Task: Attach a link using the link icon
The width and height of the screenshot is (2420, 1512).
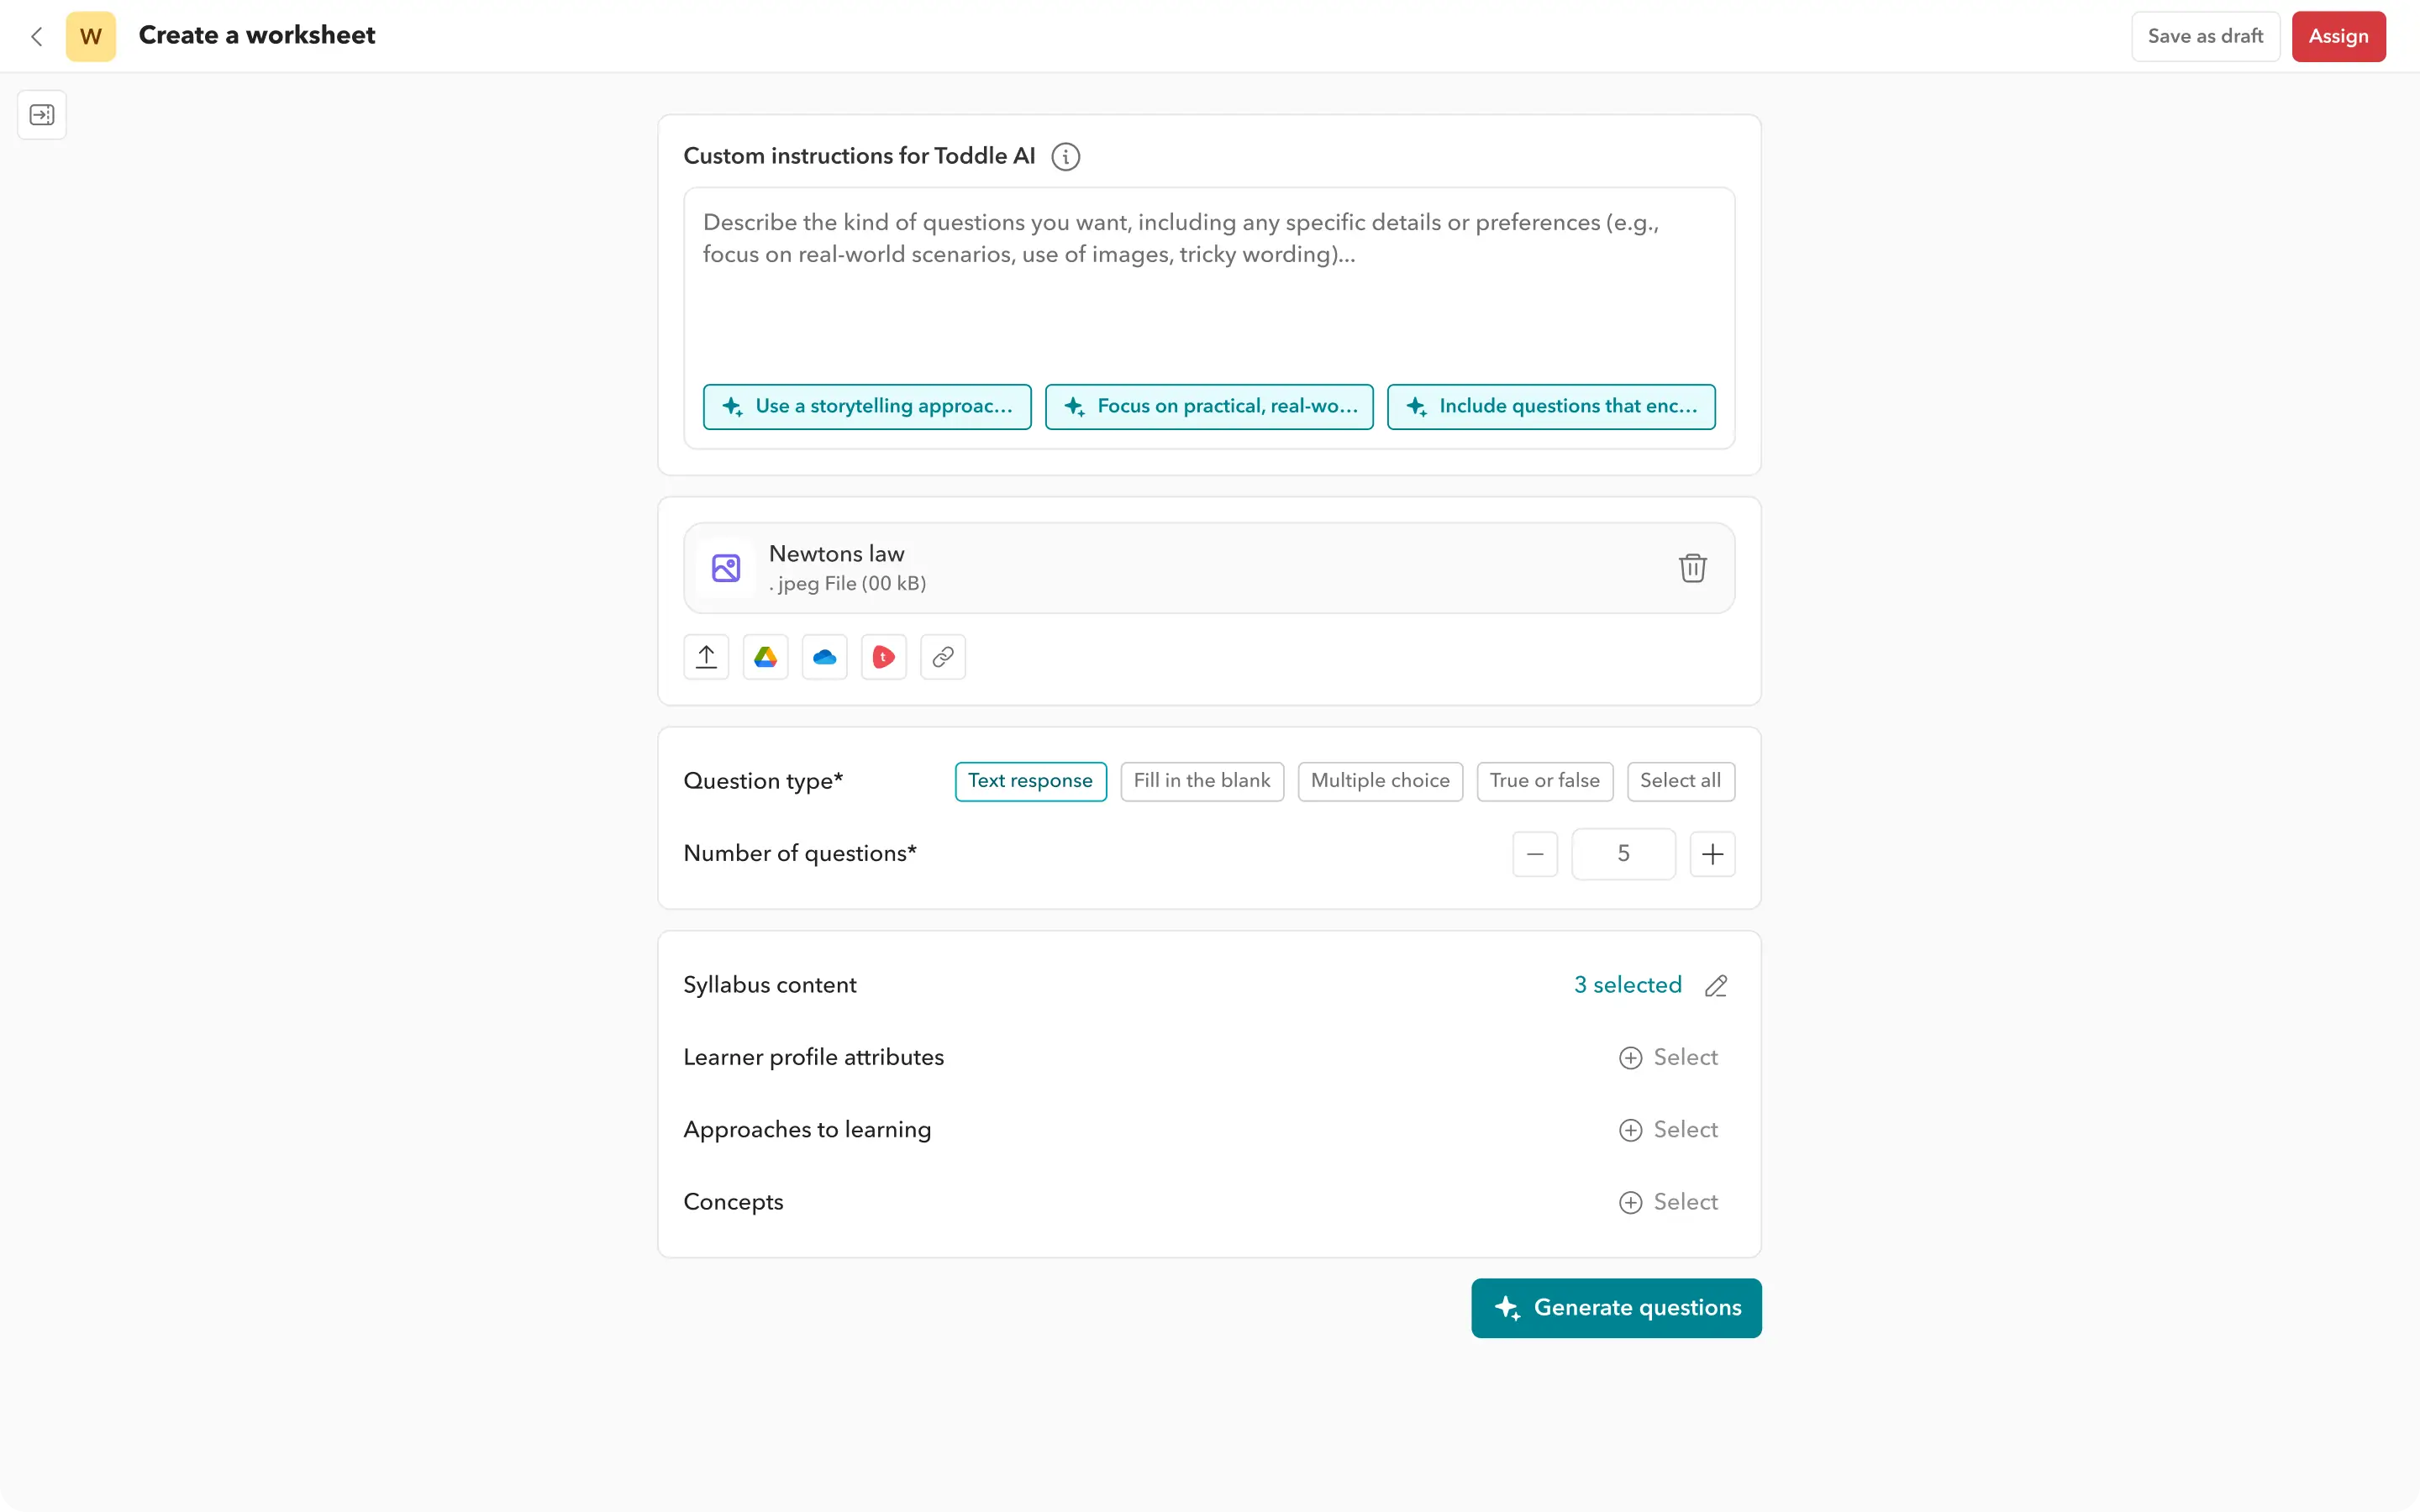Action: click(x=942, y=656)
